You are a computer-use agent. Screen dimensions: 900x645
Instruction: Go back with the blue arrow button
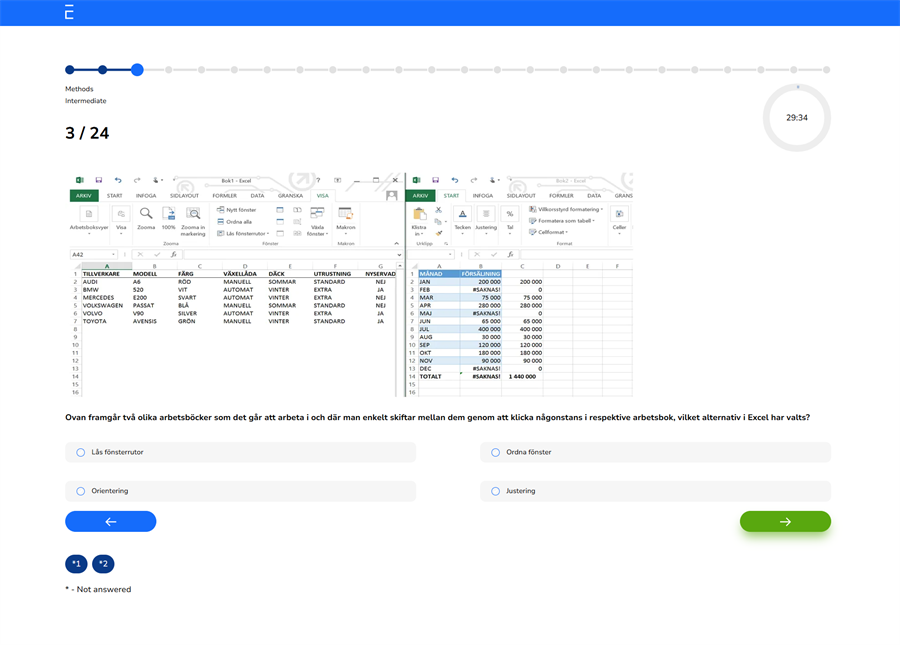[111, 521]
